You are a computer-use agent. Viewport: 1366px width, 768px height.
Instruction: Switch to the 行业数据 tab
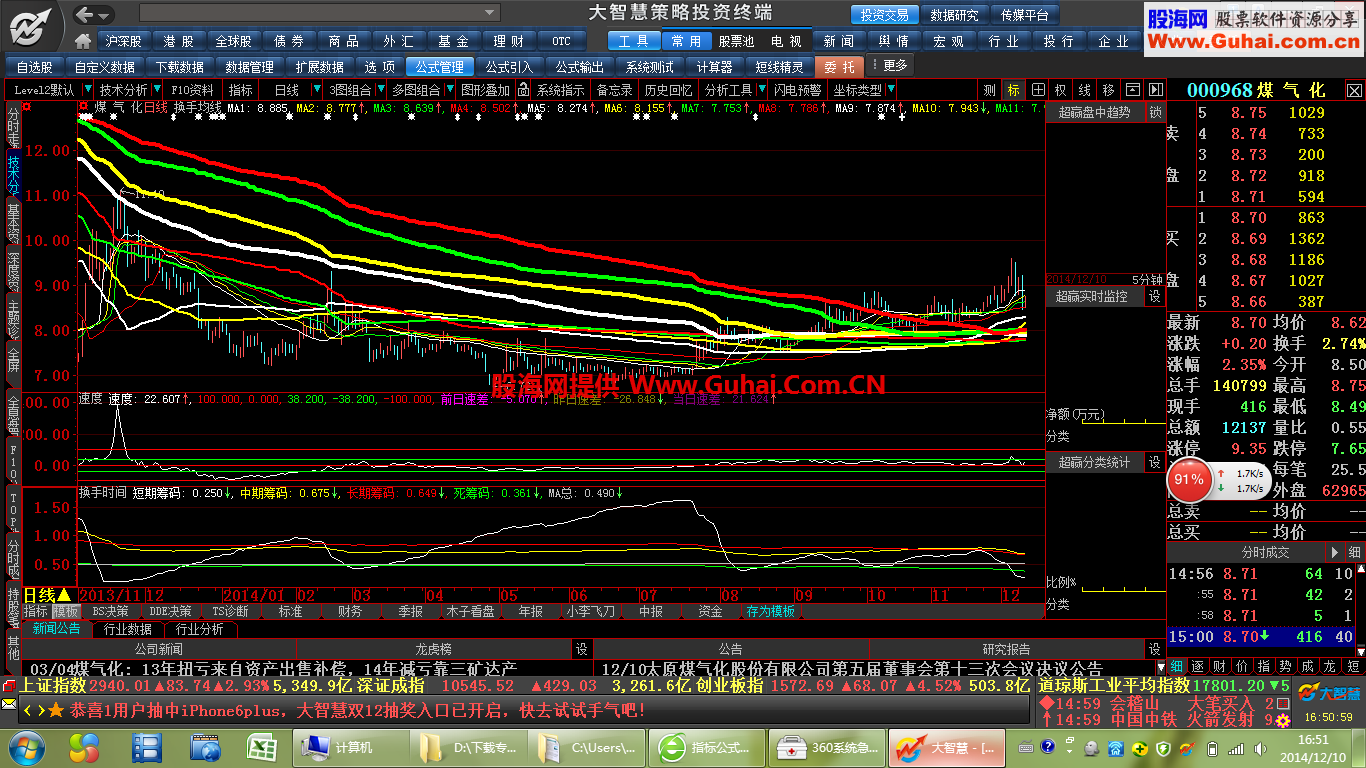tap(128, 629)
